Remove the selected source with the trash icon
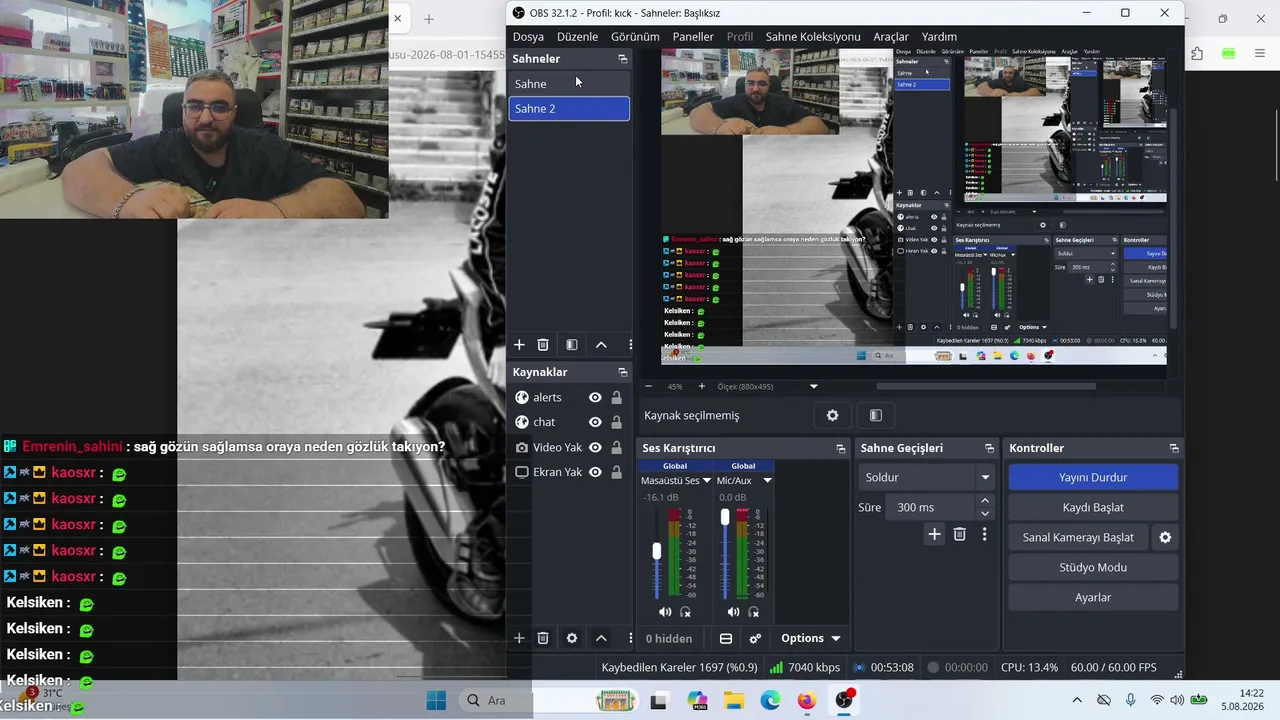Screen dimensions: 1280x720 543,638
